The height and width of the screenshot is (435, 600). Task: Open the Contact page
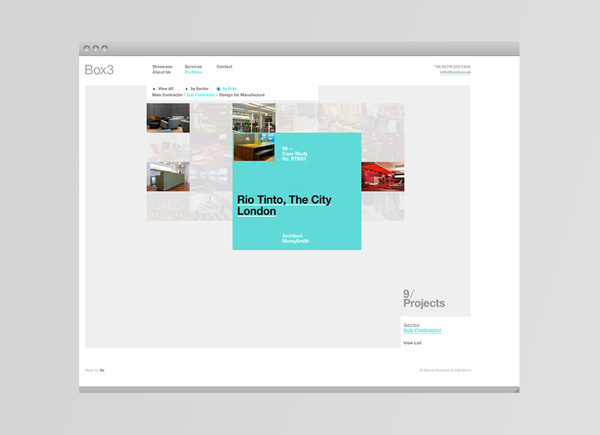coord(224,67)
